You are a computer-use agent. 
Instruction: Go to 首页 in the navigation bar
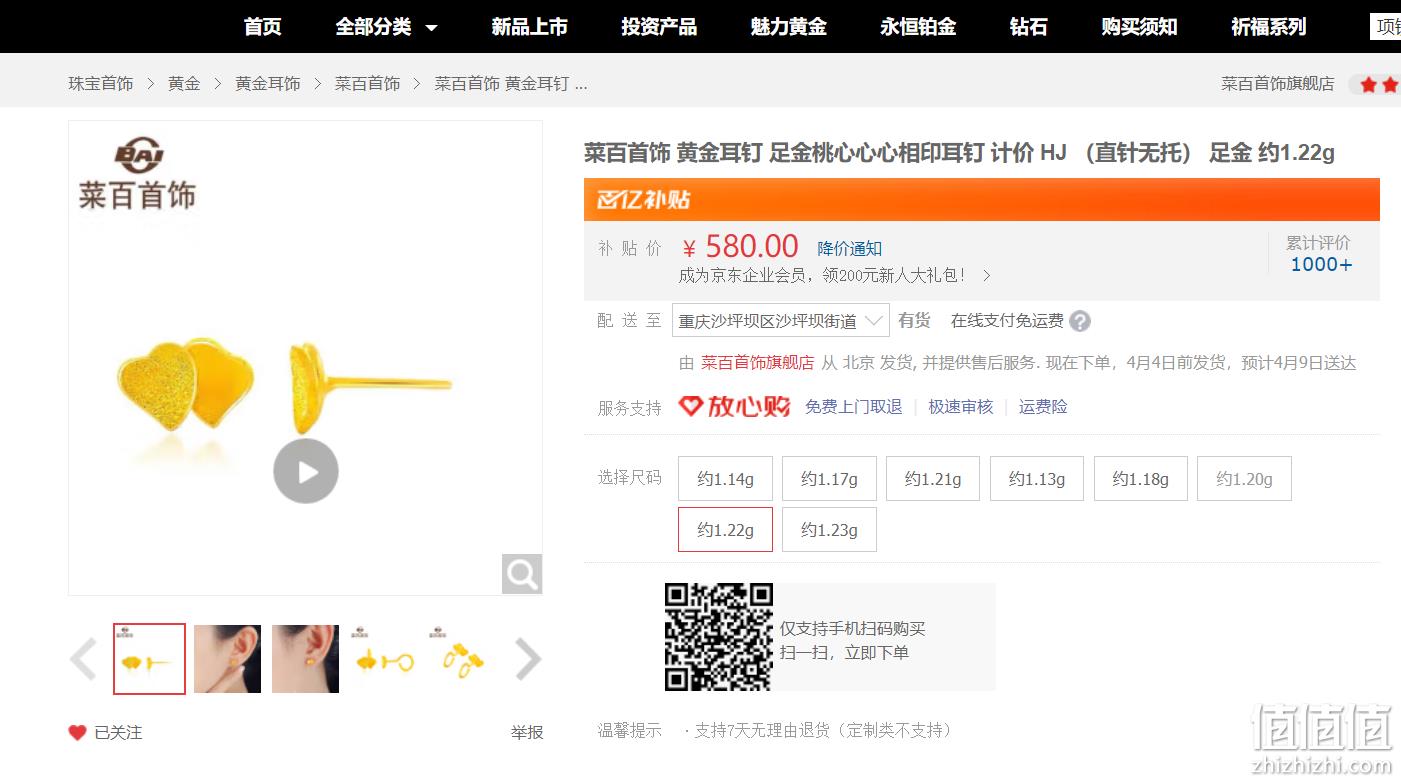pyautogui.click(x=263, y=27)
